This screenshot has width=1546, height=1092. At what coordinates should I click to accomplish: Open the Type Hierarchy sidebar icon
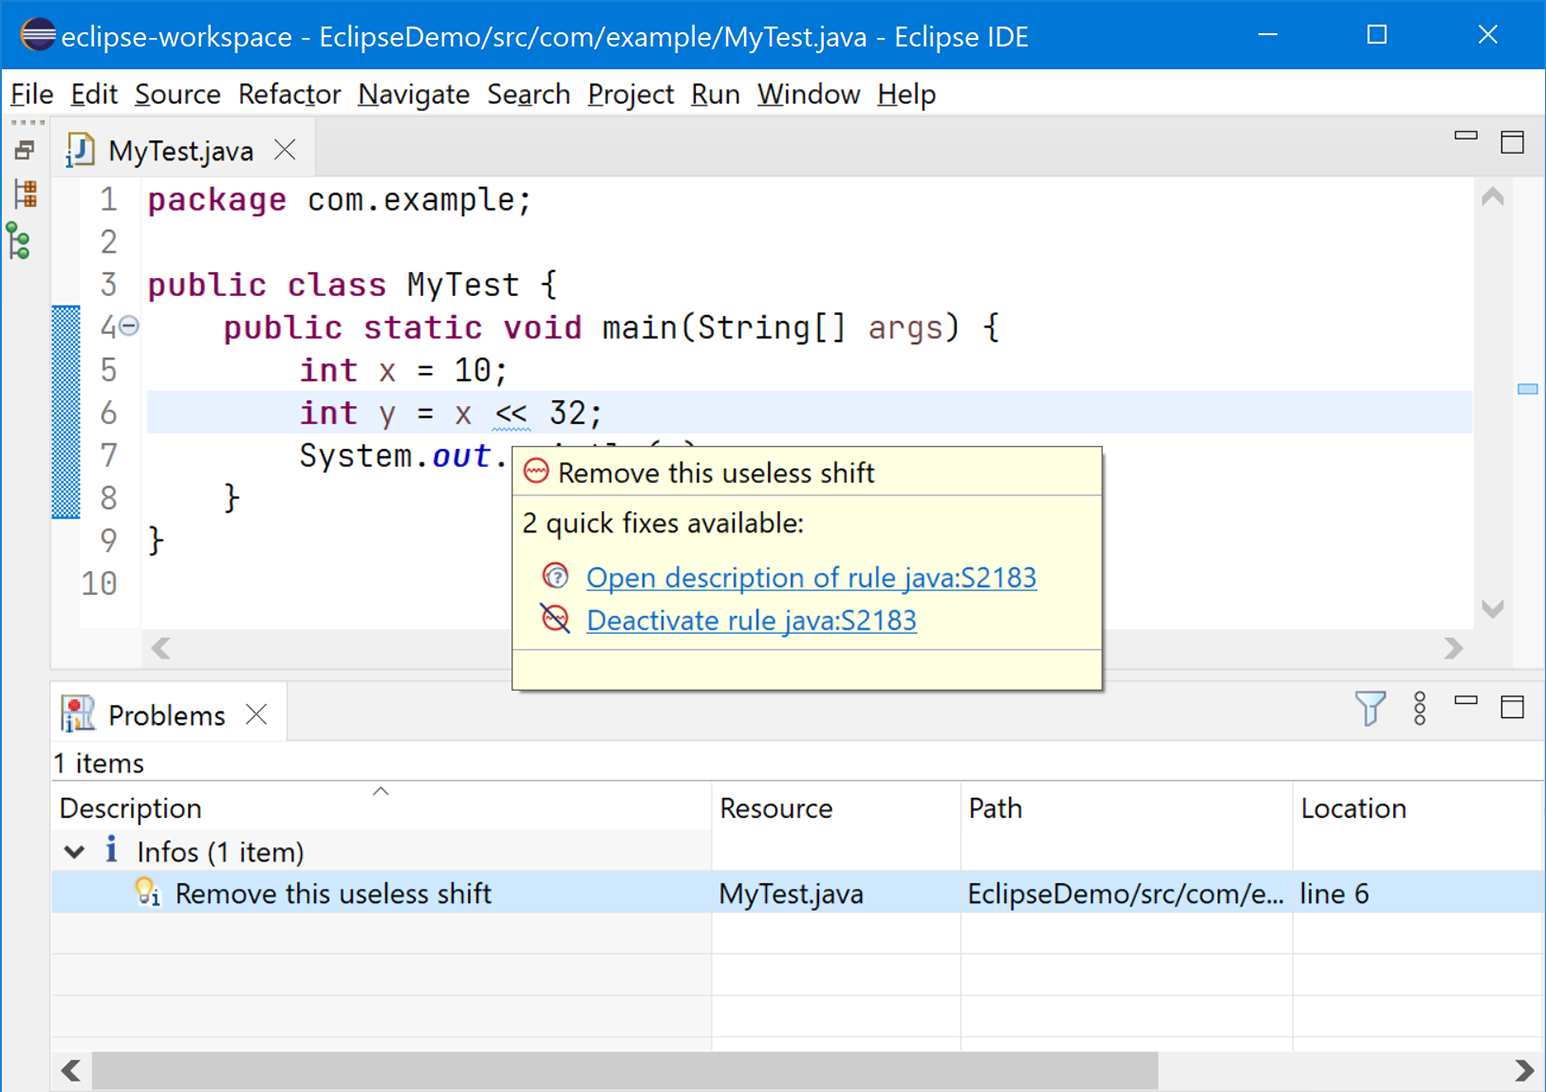pyautogui.click(x=19, y=241)
